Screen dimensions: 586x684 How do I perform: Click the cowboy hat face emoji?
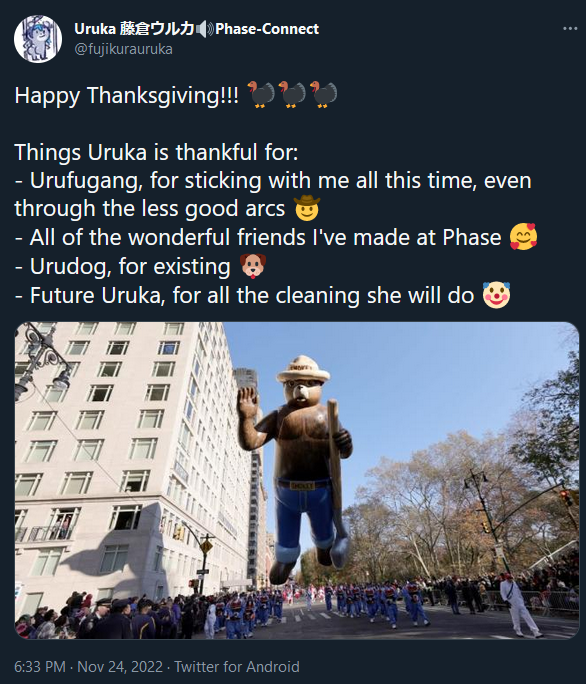307,208
